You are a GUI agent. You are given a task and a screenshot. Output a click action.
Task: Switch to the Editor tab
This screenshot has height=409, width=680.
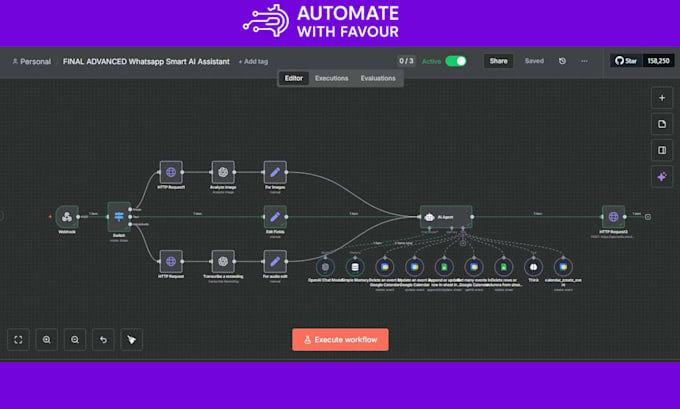point(294,78)
